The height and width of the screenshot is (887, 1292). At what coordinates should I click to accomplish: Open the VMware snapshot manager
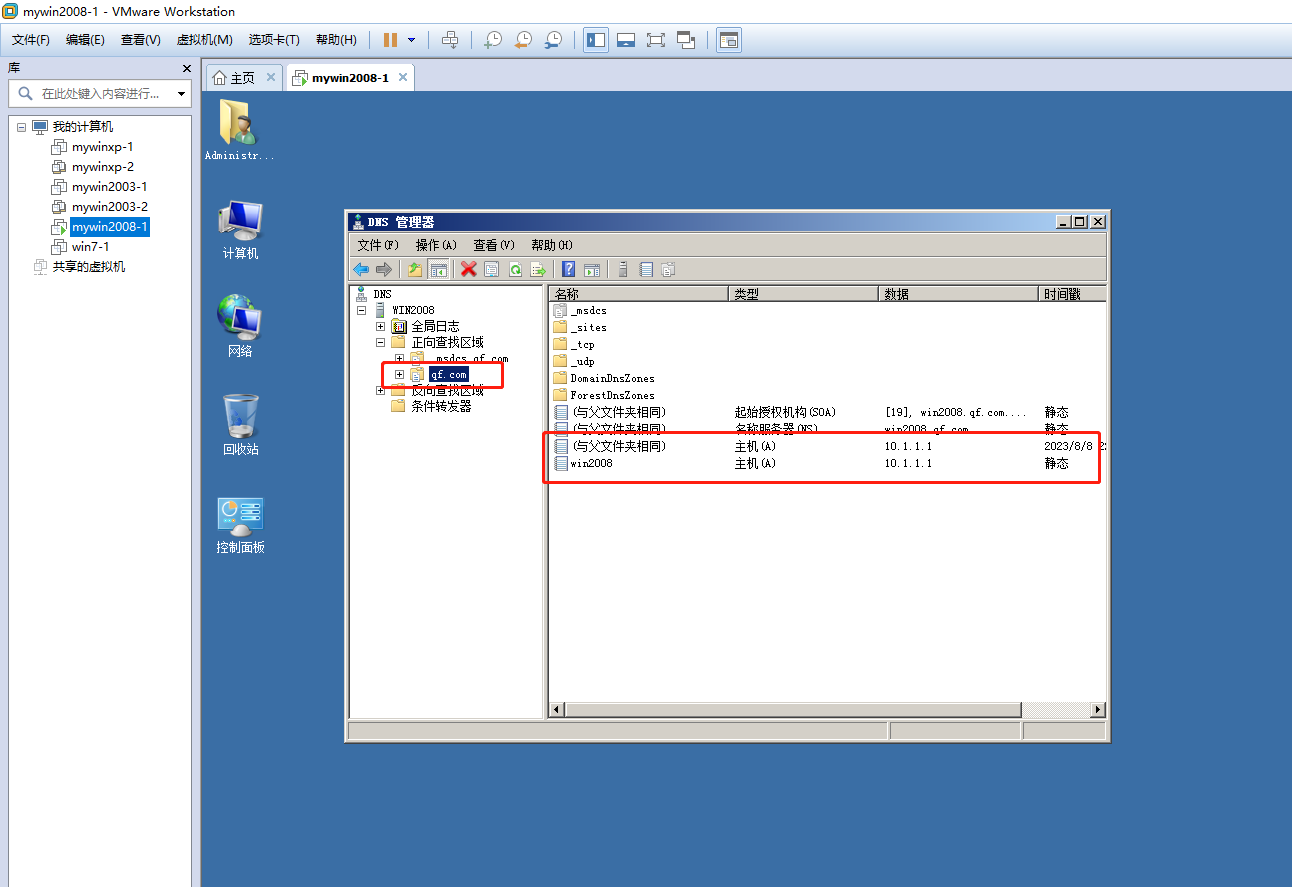click(553, 40)
